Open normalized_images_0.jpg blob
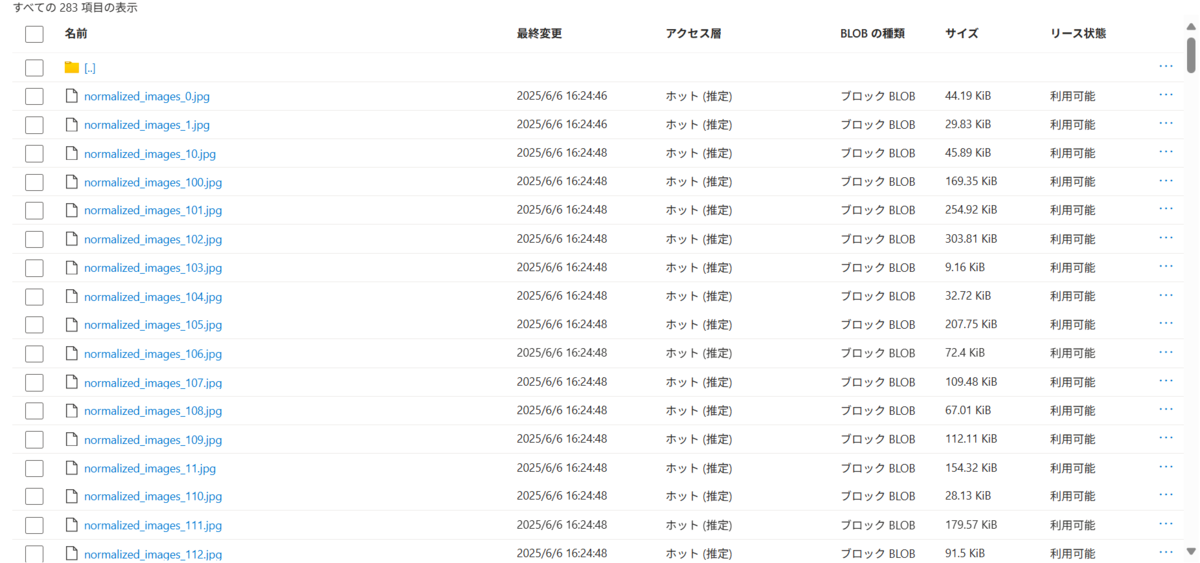Image resolution: width=1200 pixels, height=563 pixels. 147,97
